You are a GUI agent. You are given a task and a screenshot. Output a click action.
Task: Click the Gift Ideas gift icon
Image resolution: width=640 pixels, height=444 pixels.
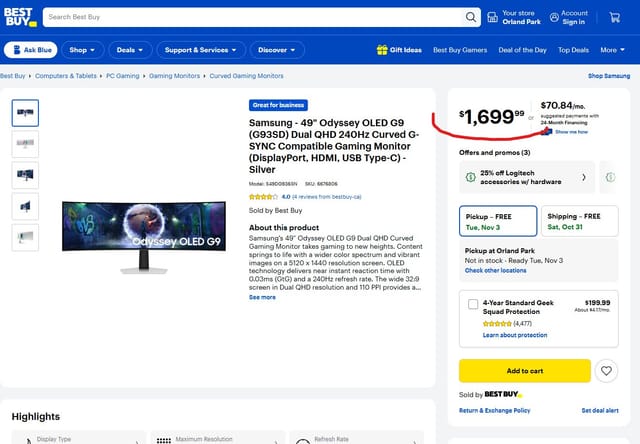(x=382, y=50)
